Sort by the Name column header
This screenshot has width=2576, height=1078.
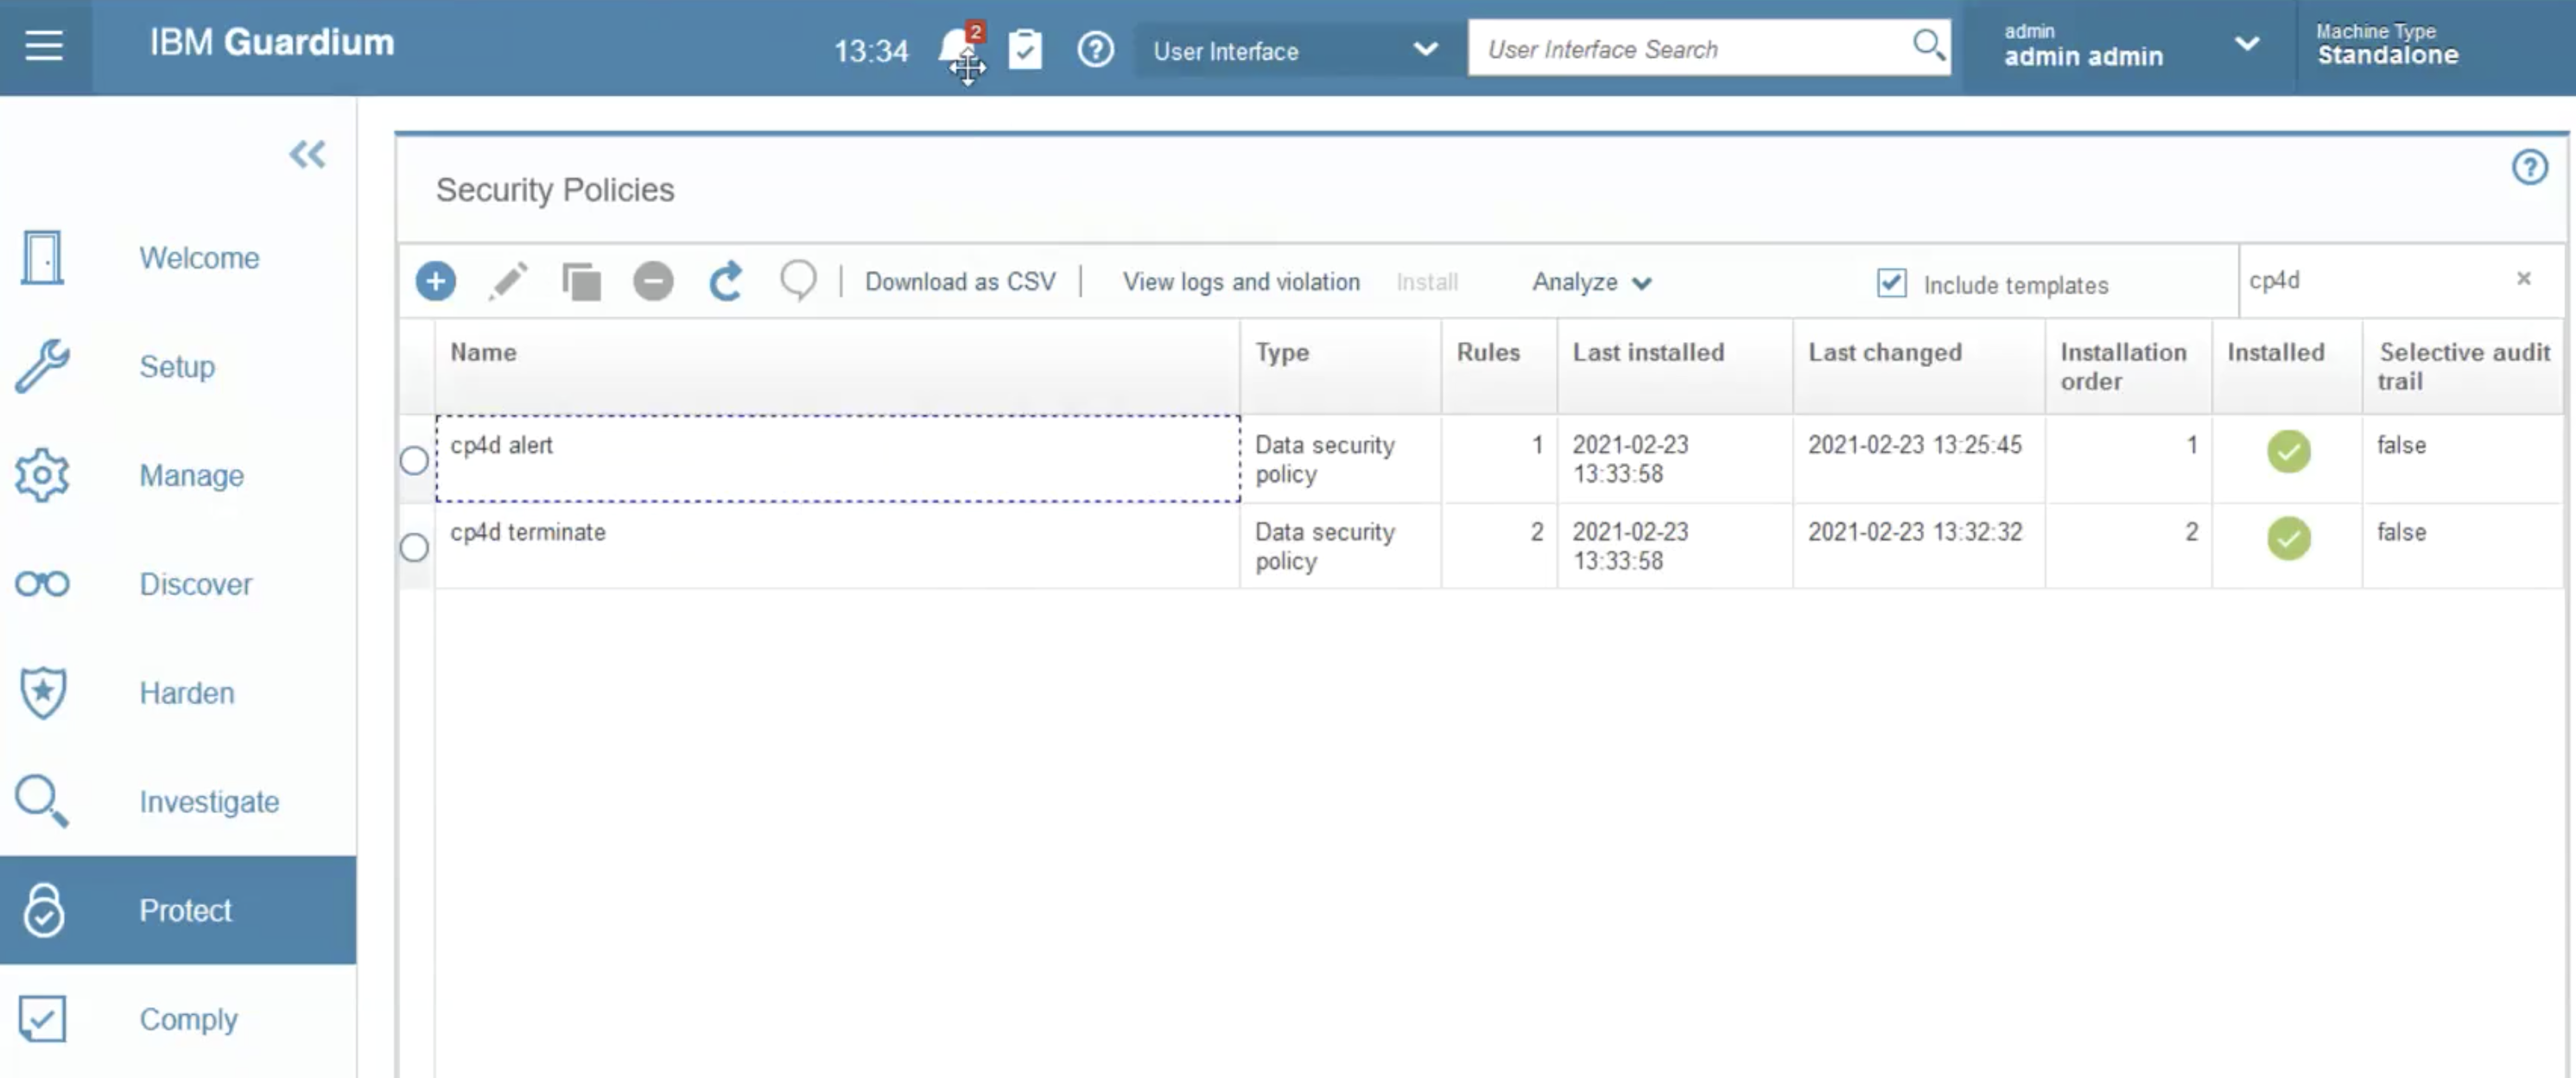click(x=483, y=352)
